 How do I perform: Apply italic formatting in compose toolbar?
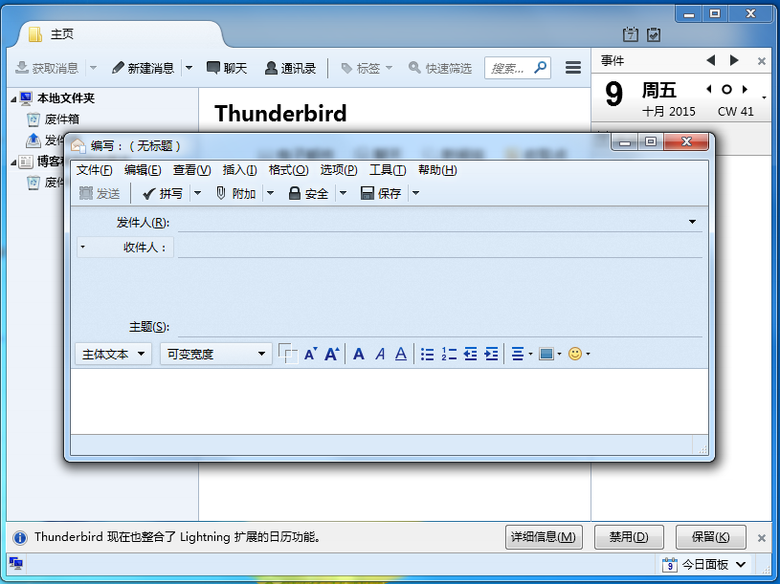tap(380, 354)
